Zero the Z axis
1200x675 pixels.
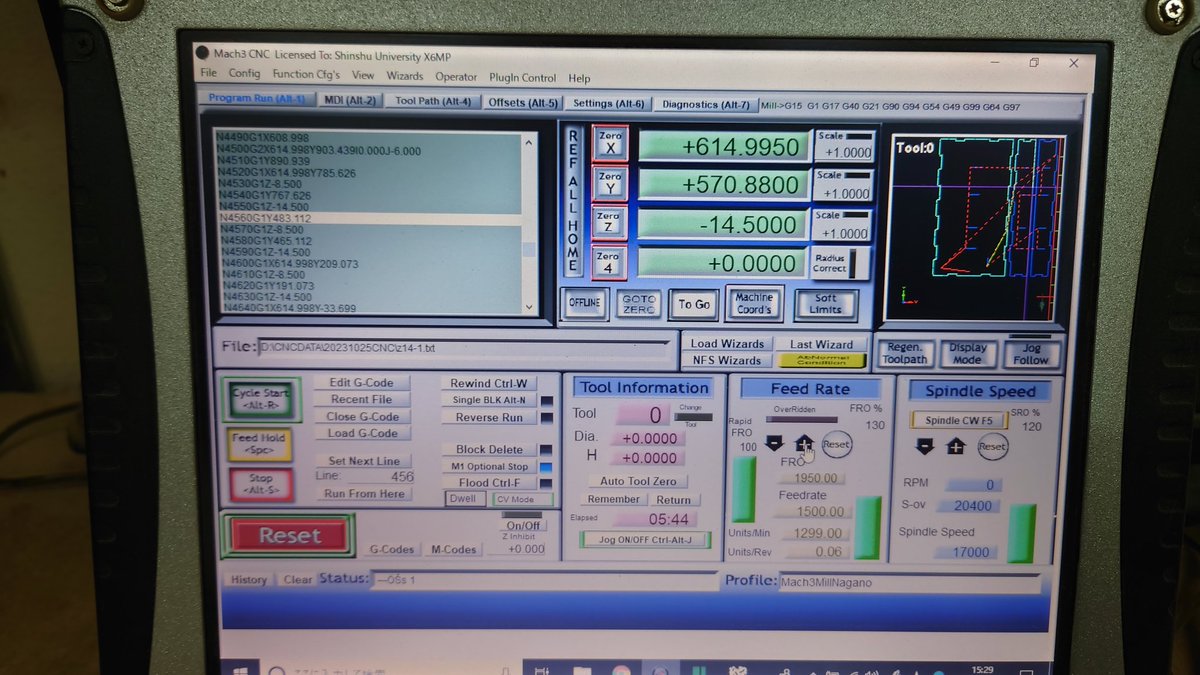point(610,223)
